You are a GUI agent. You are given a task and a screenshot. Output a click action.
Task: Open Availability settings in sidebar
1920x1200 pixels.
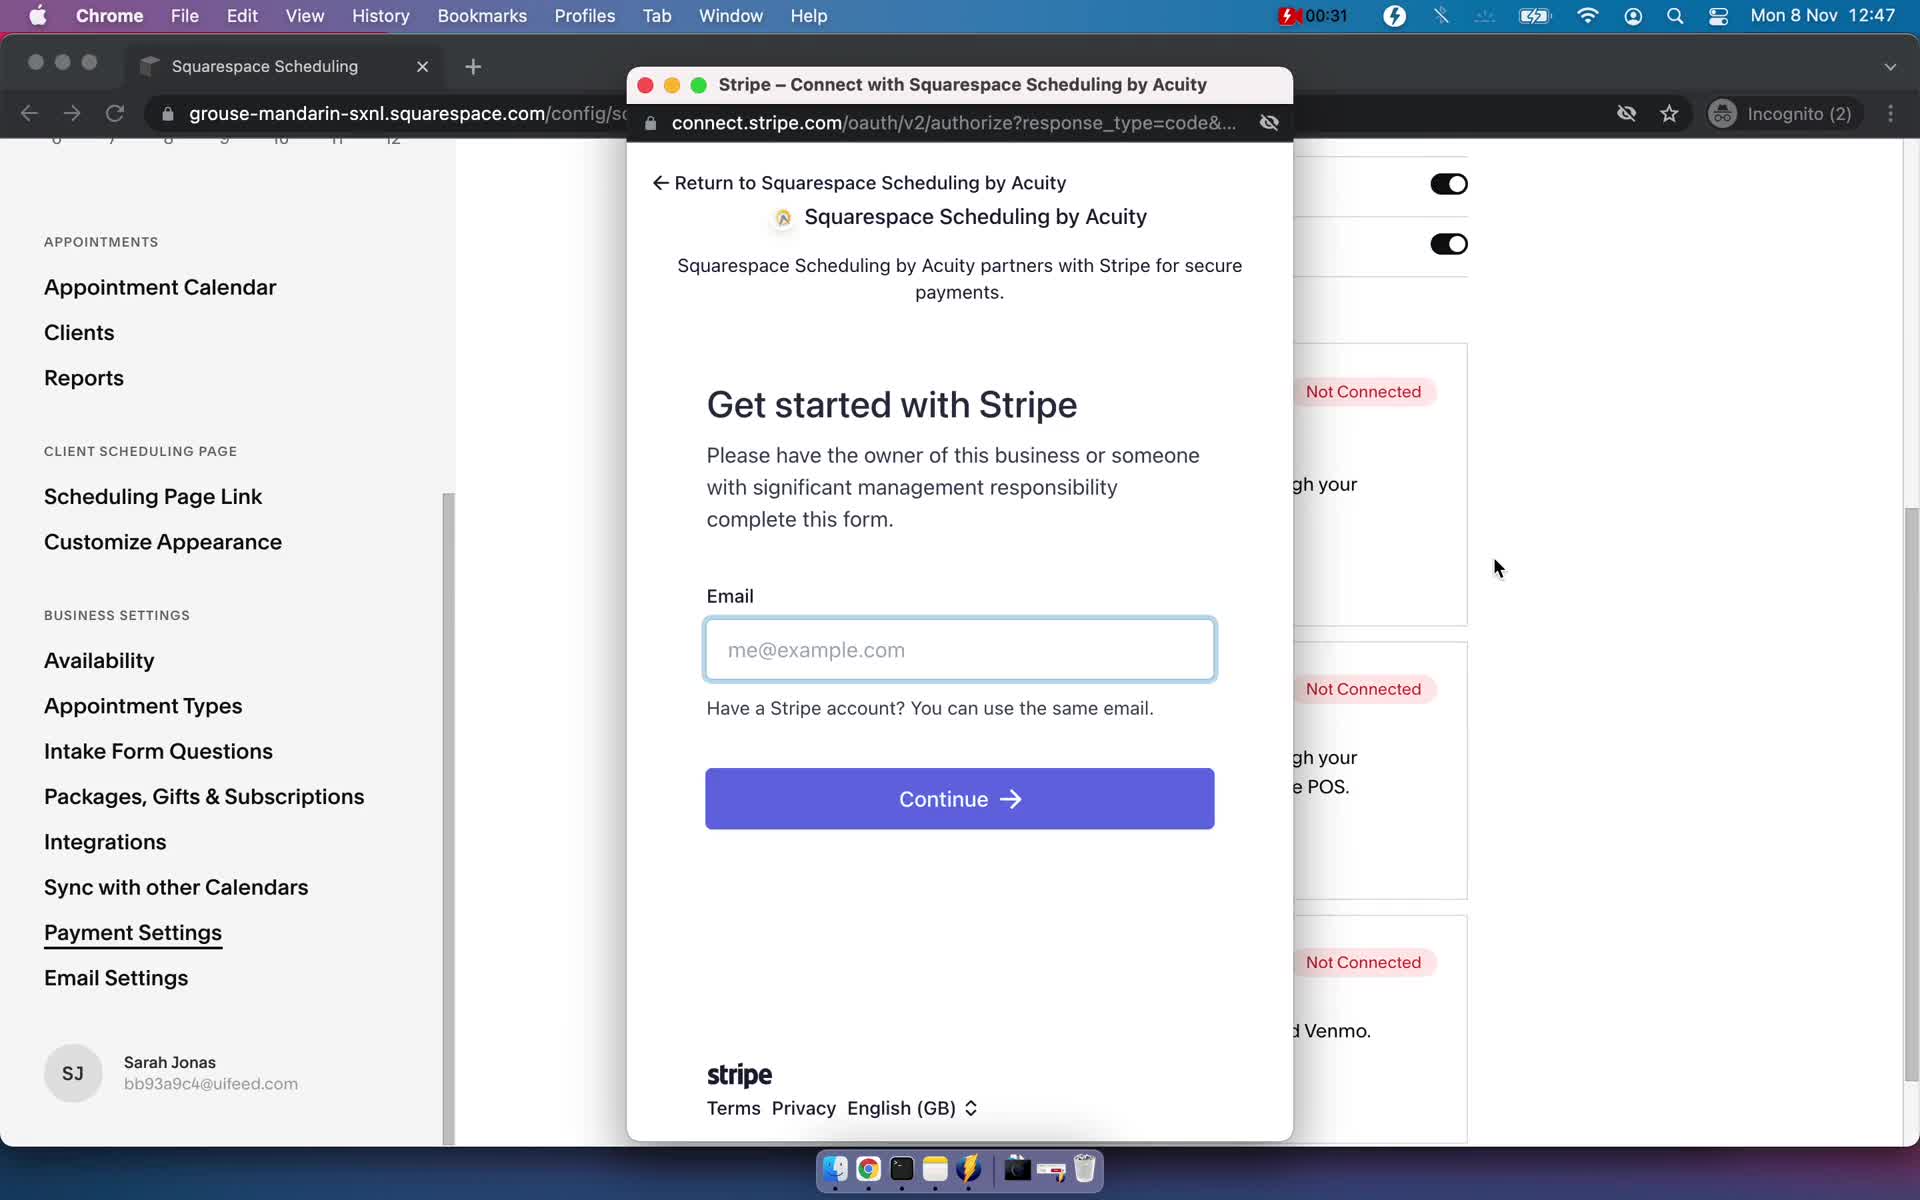[99, 661]
